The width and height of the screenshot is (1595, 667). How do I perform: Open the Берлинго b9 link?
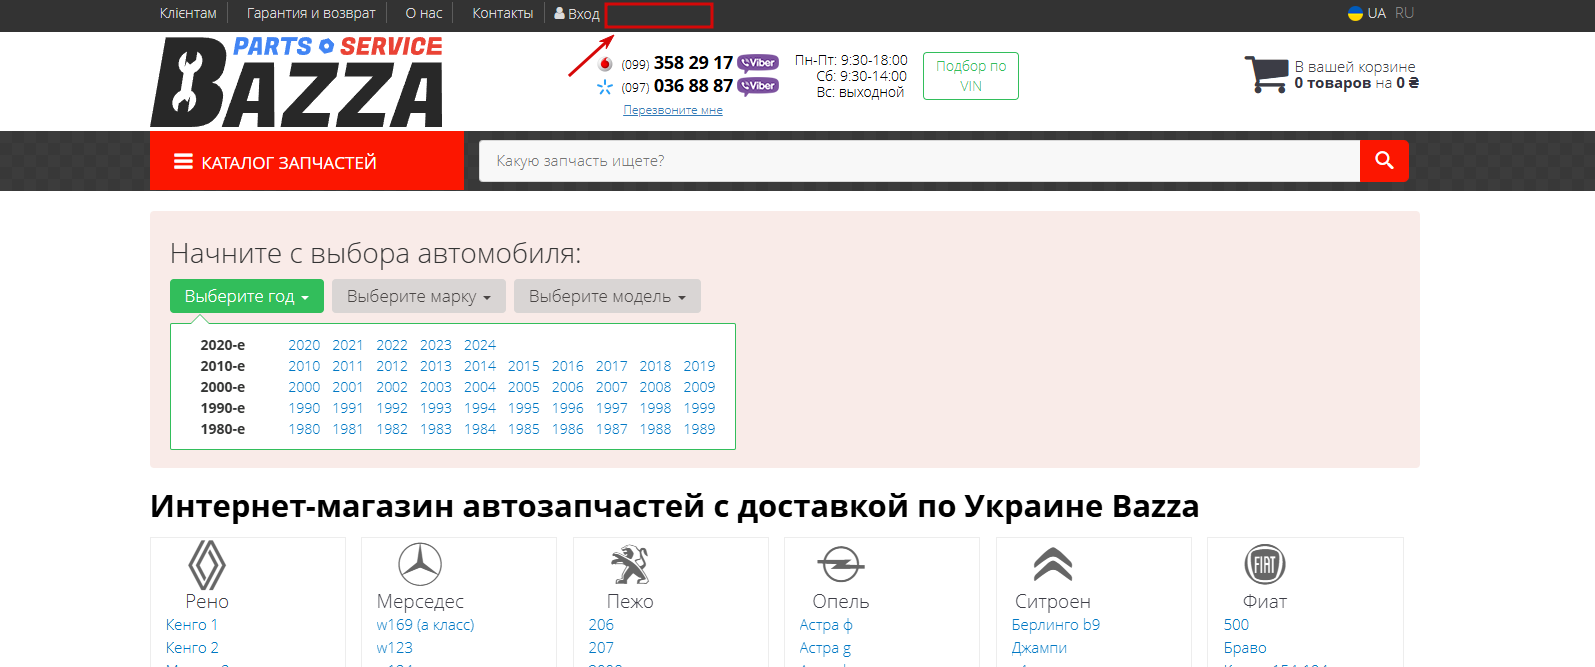[1056, 625]
